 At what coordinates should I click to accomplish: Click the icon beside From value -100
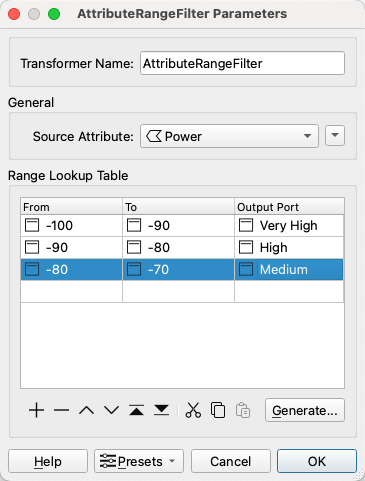(x=32, y=225)
